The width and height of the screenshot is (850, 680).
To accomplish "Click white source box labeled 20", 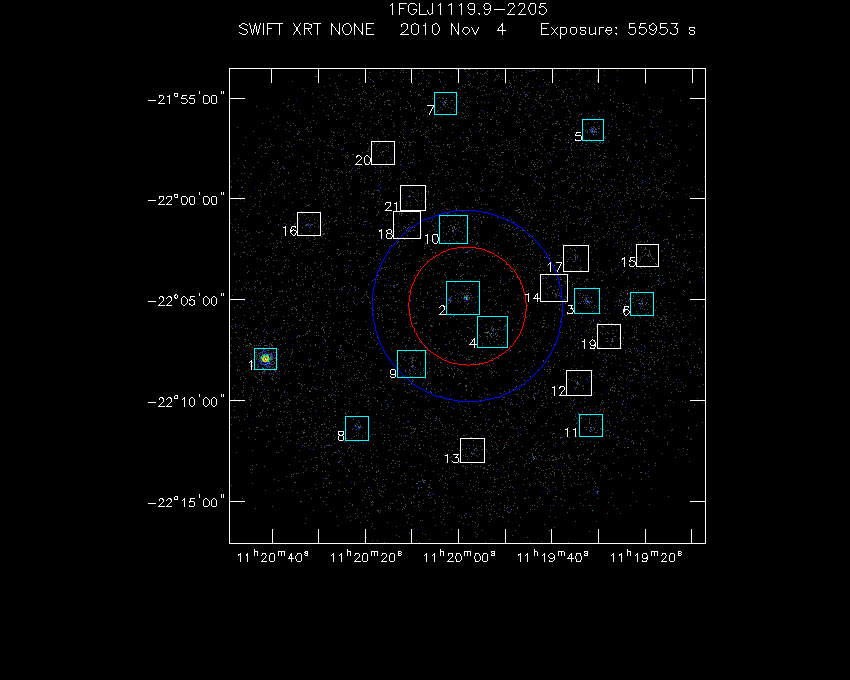I will pyautogui.click(x=383, y=153).
